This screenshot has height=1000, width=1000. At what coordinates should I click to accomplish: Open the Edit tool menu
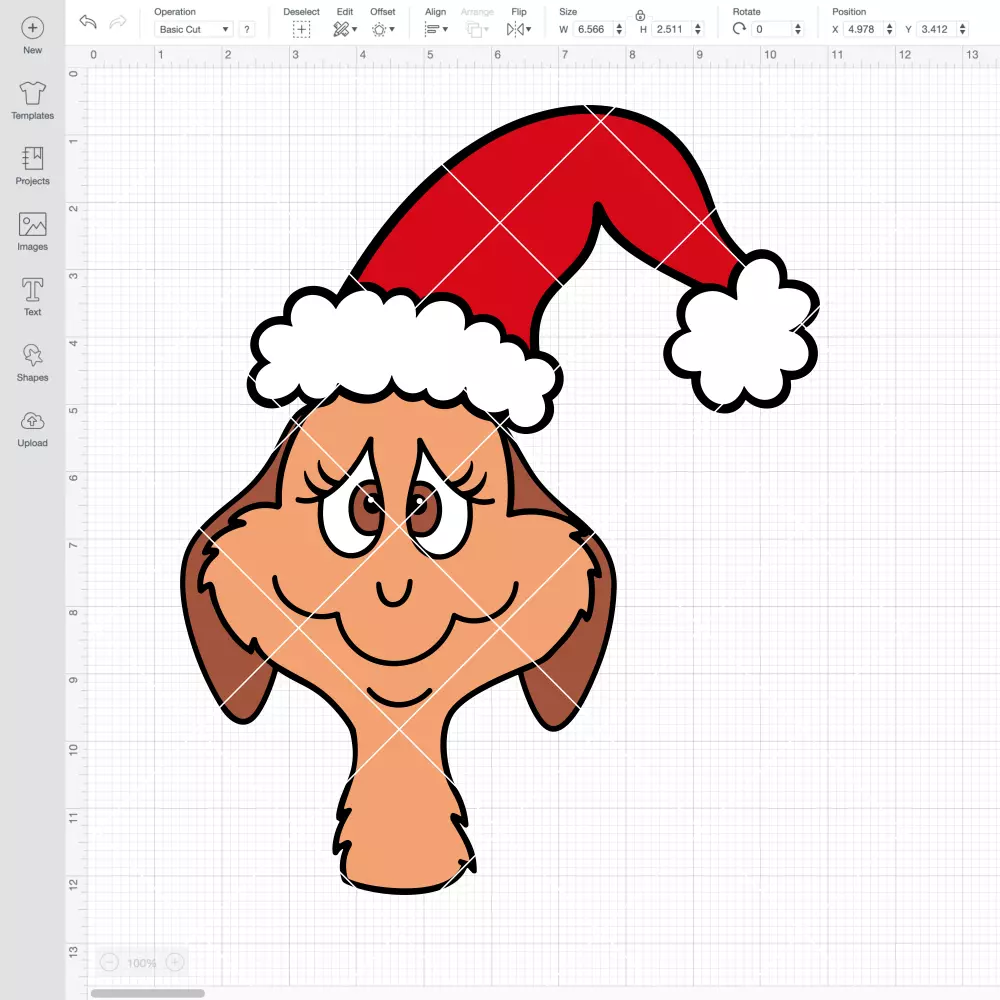tap(345, 29)
